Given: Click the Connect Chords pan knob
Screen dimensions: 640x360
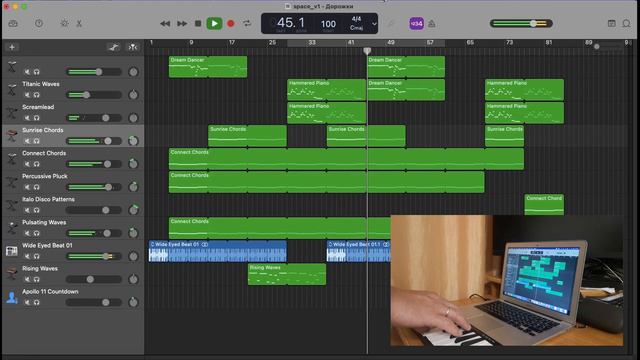Looking at the screenshot, I should tap(133, 164).
